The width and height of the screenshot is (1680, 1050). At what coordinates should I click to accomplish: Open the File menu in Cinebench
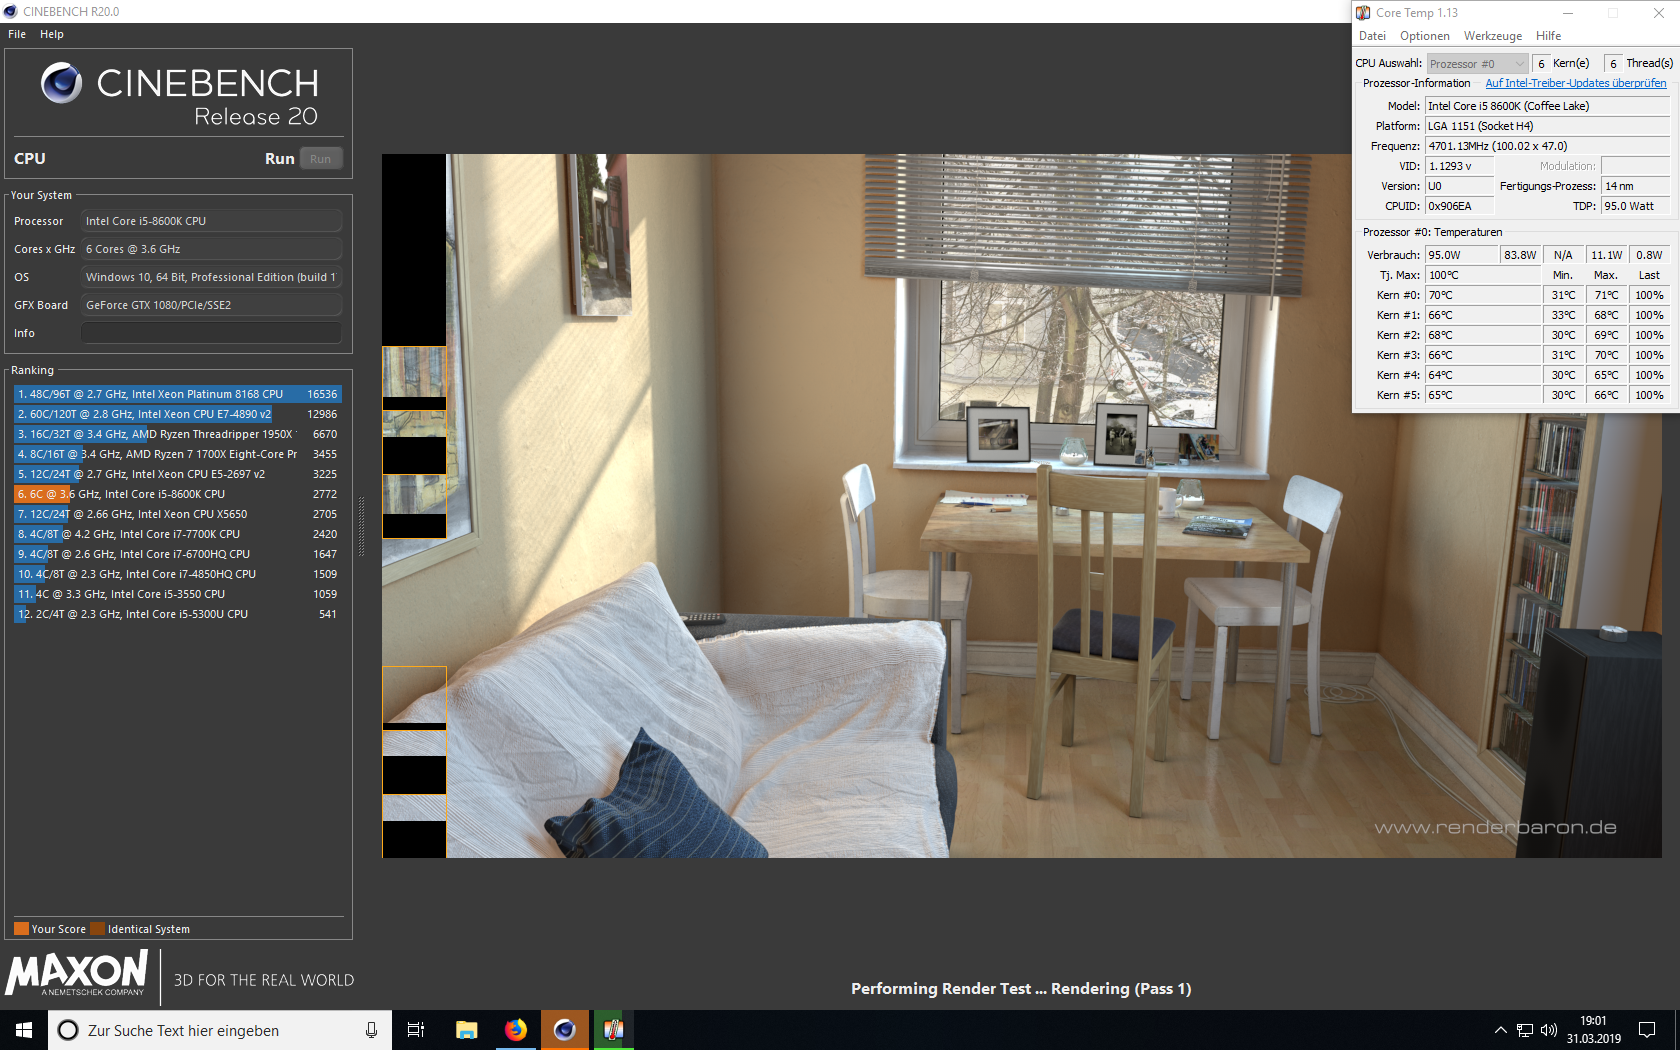(17, 34)
